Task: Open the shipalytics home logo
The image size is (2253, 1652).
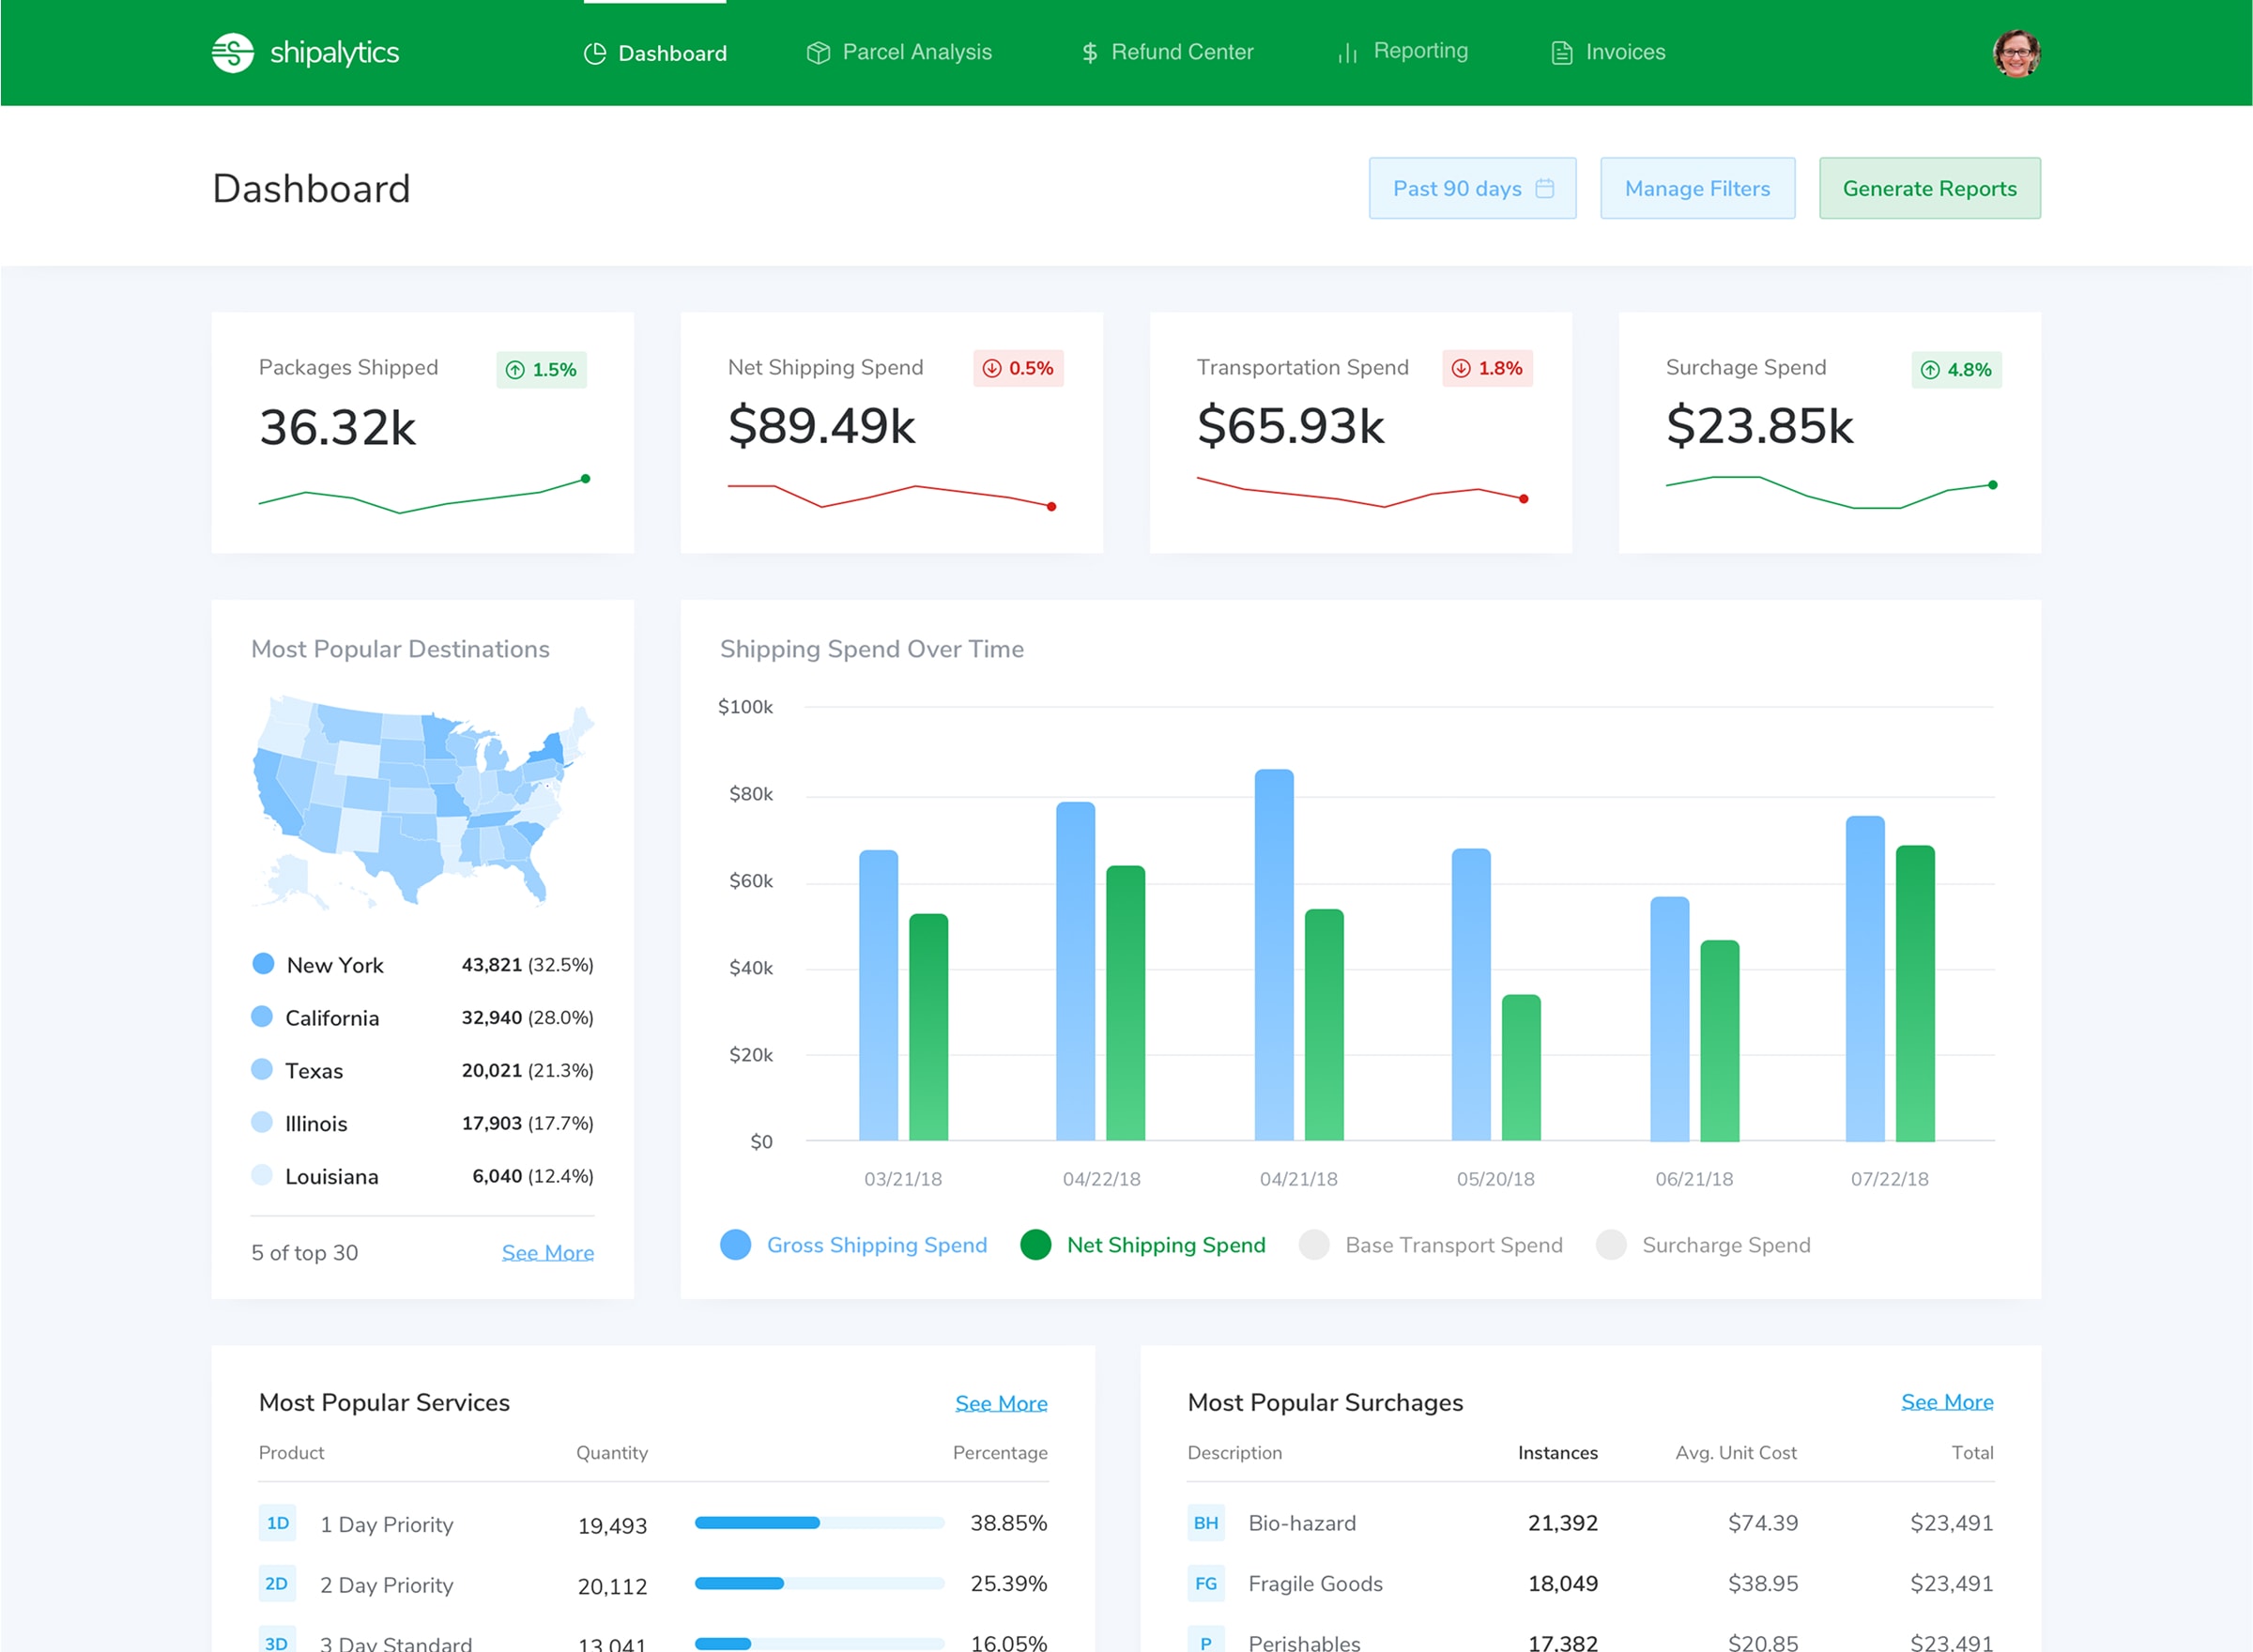Action: click(305, 52)
